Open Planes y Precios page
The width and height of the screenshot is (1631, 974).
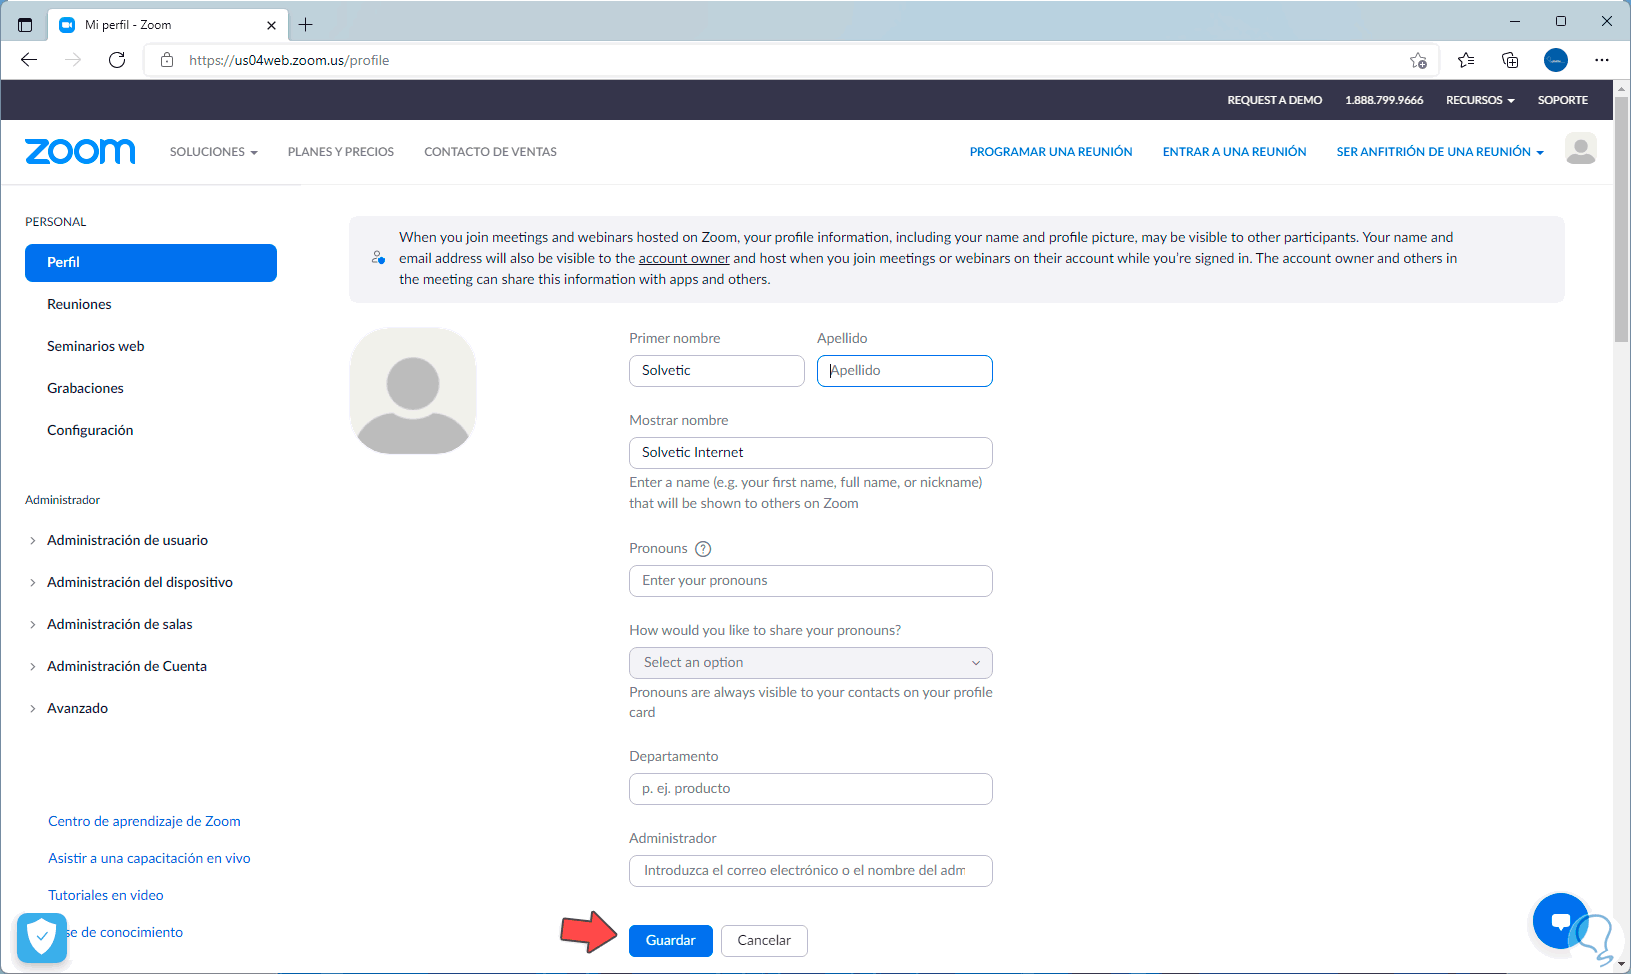pos(341,152)
